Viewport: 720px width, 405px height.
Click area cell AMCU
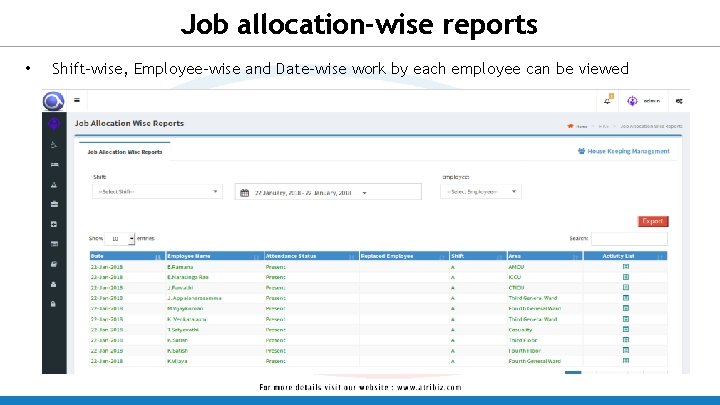[516, 267]
